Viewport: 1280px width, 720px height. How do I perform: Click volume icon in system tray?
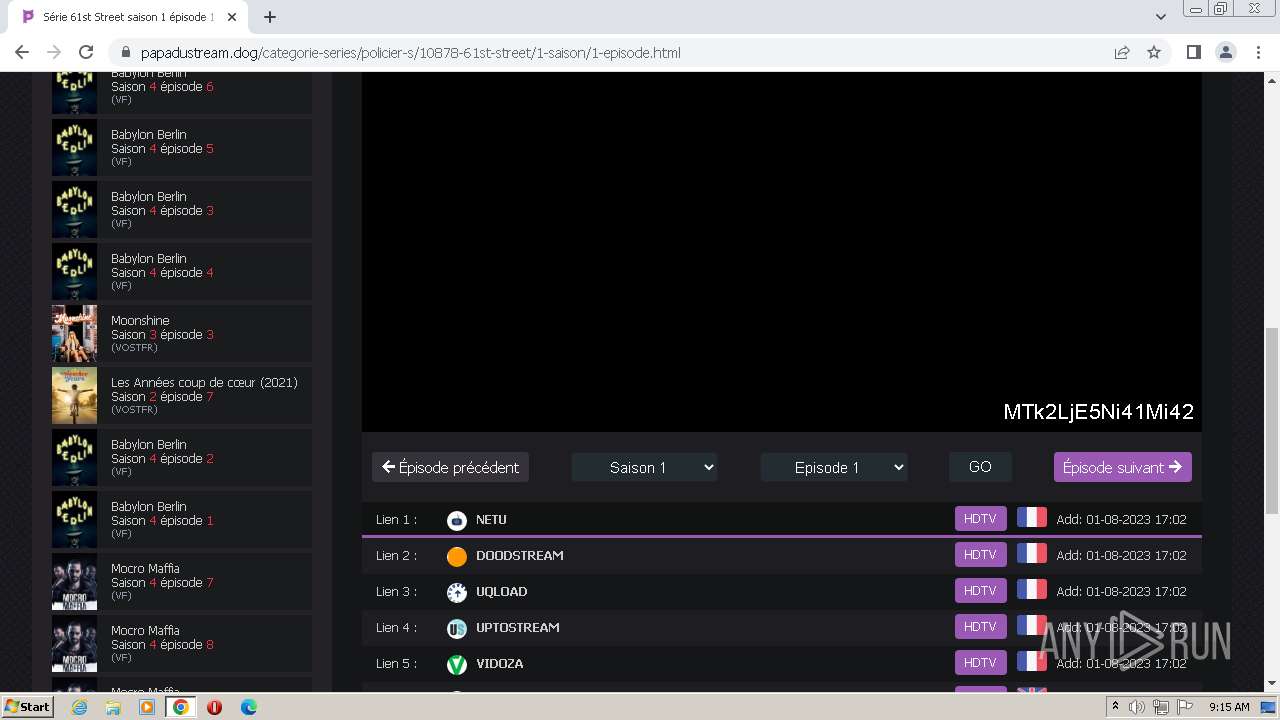(1137, 707)
